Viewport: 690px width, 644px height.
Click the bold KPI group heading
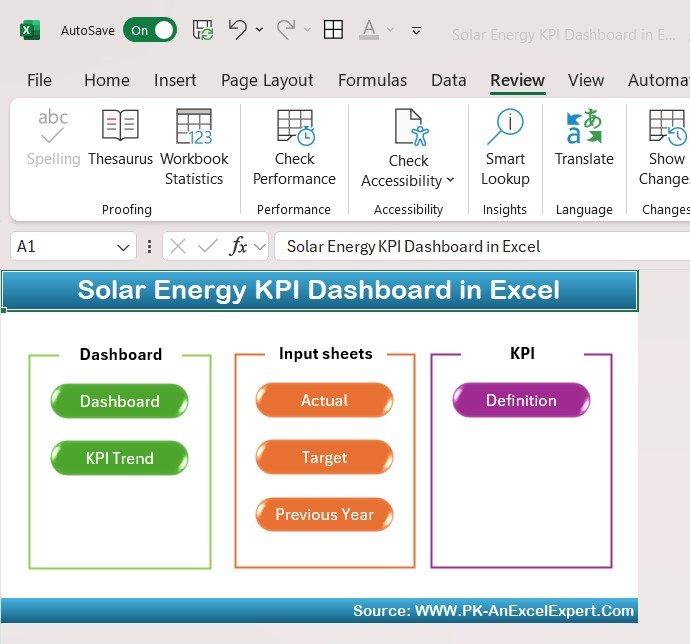(x=522, y=353)
